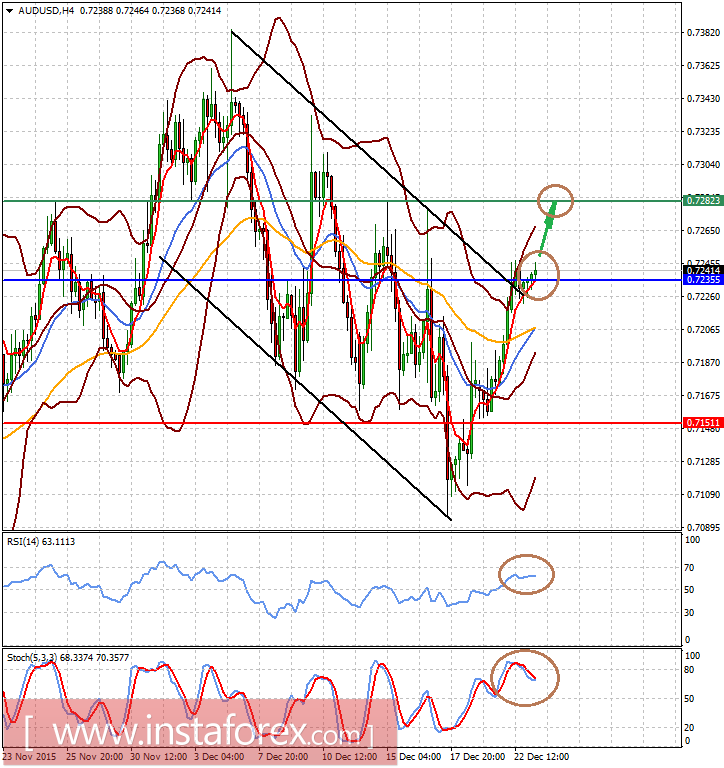Click the 17 Dec 20:00 time label

pos(478,757)
